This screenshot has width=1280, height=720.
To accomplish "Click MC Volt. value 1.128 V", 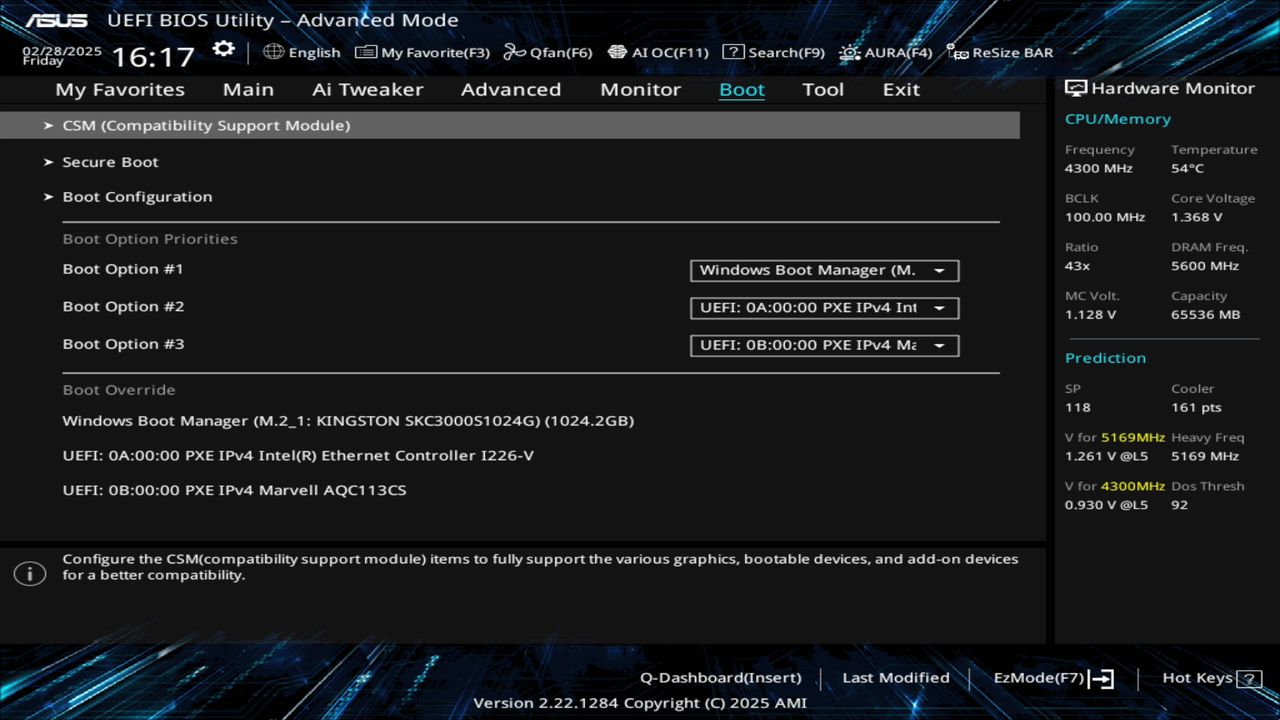I will pyautogui.click(x=1091, y=315).
